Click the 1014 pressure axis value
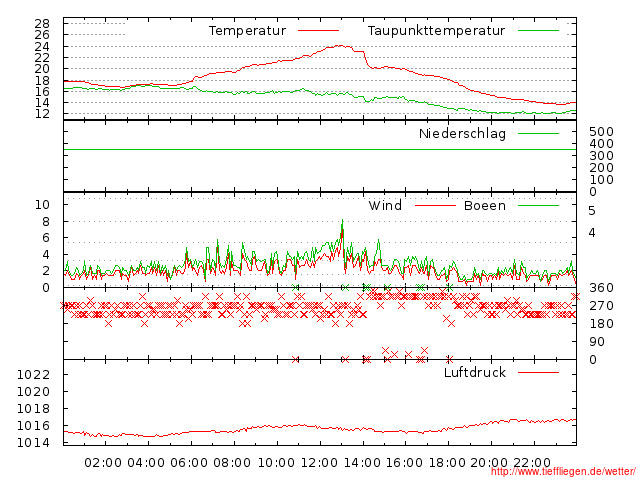Screen dimensions: 640x480 [x=33, y=442]
